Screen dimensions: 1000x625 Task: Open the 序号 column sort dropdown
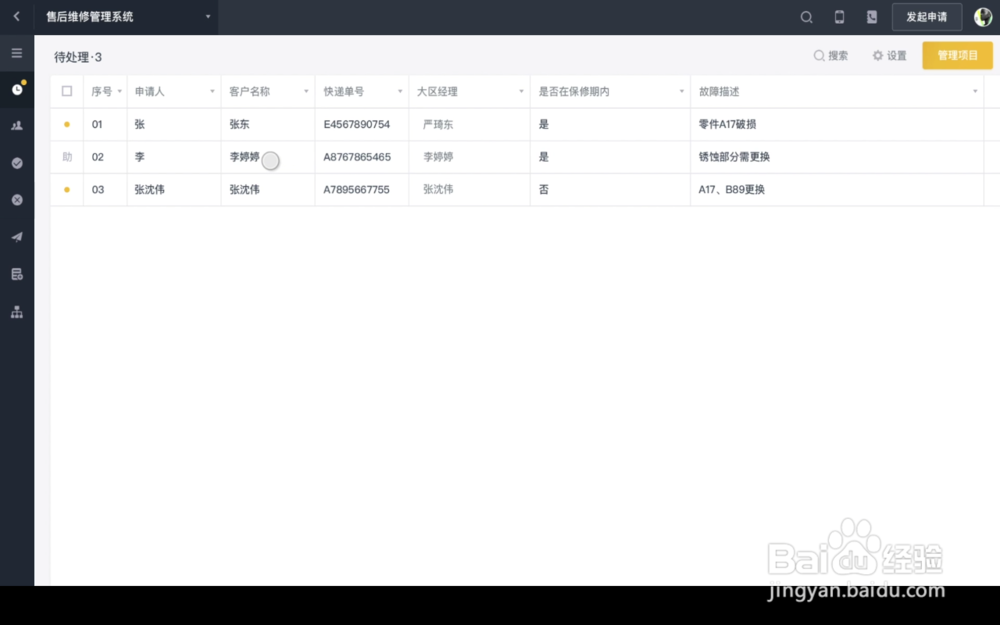pyautogui.click(x=119, y=91)
